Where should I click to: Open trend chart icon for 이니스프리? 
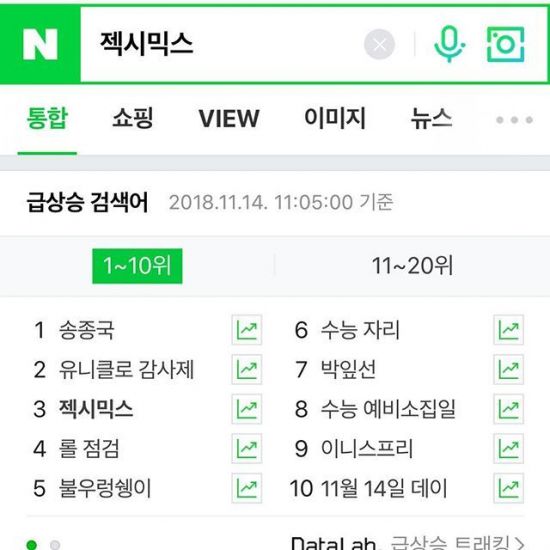click(508, 448)
